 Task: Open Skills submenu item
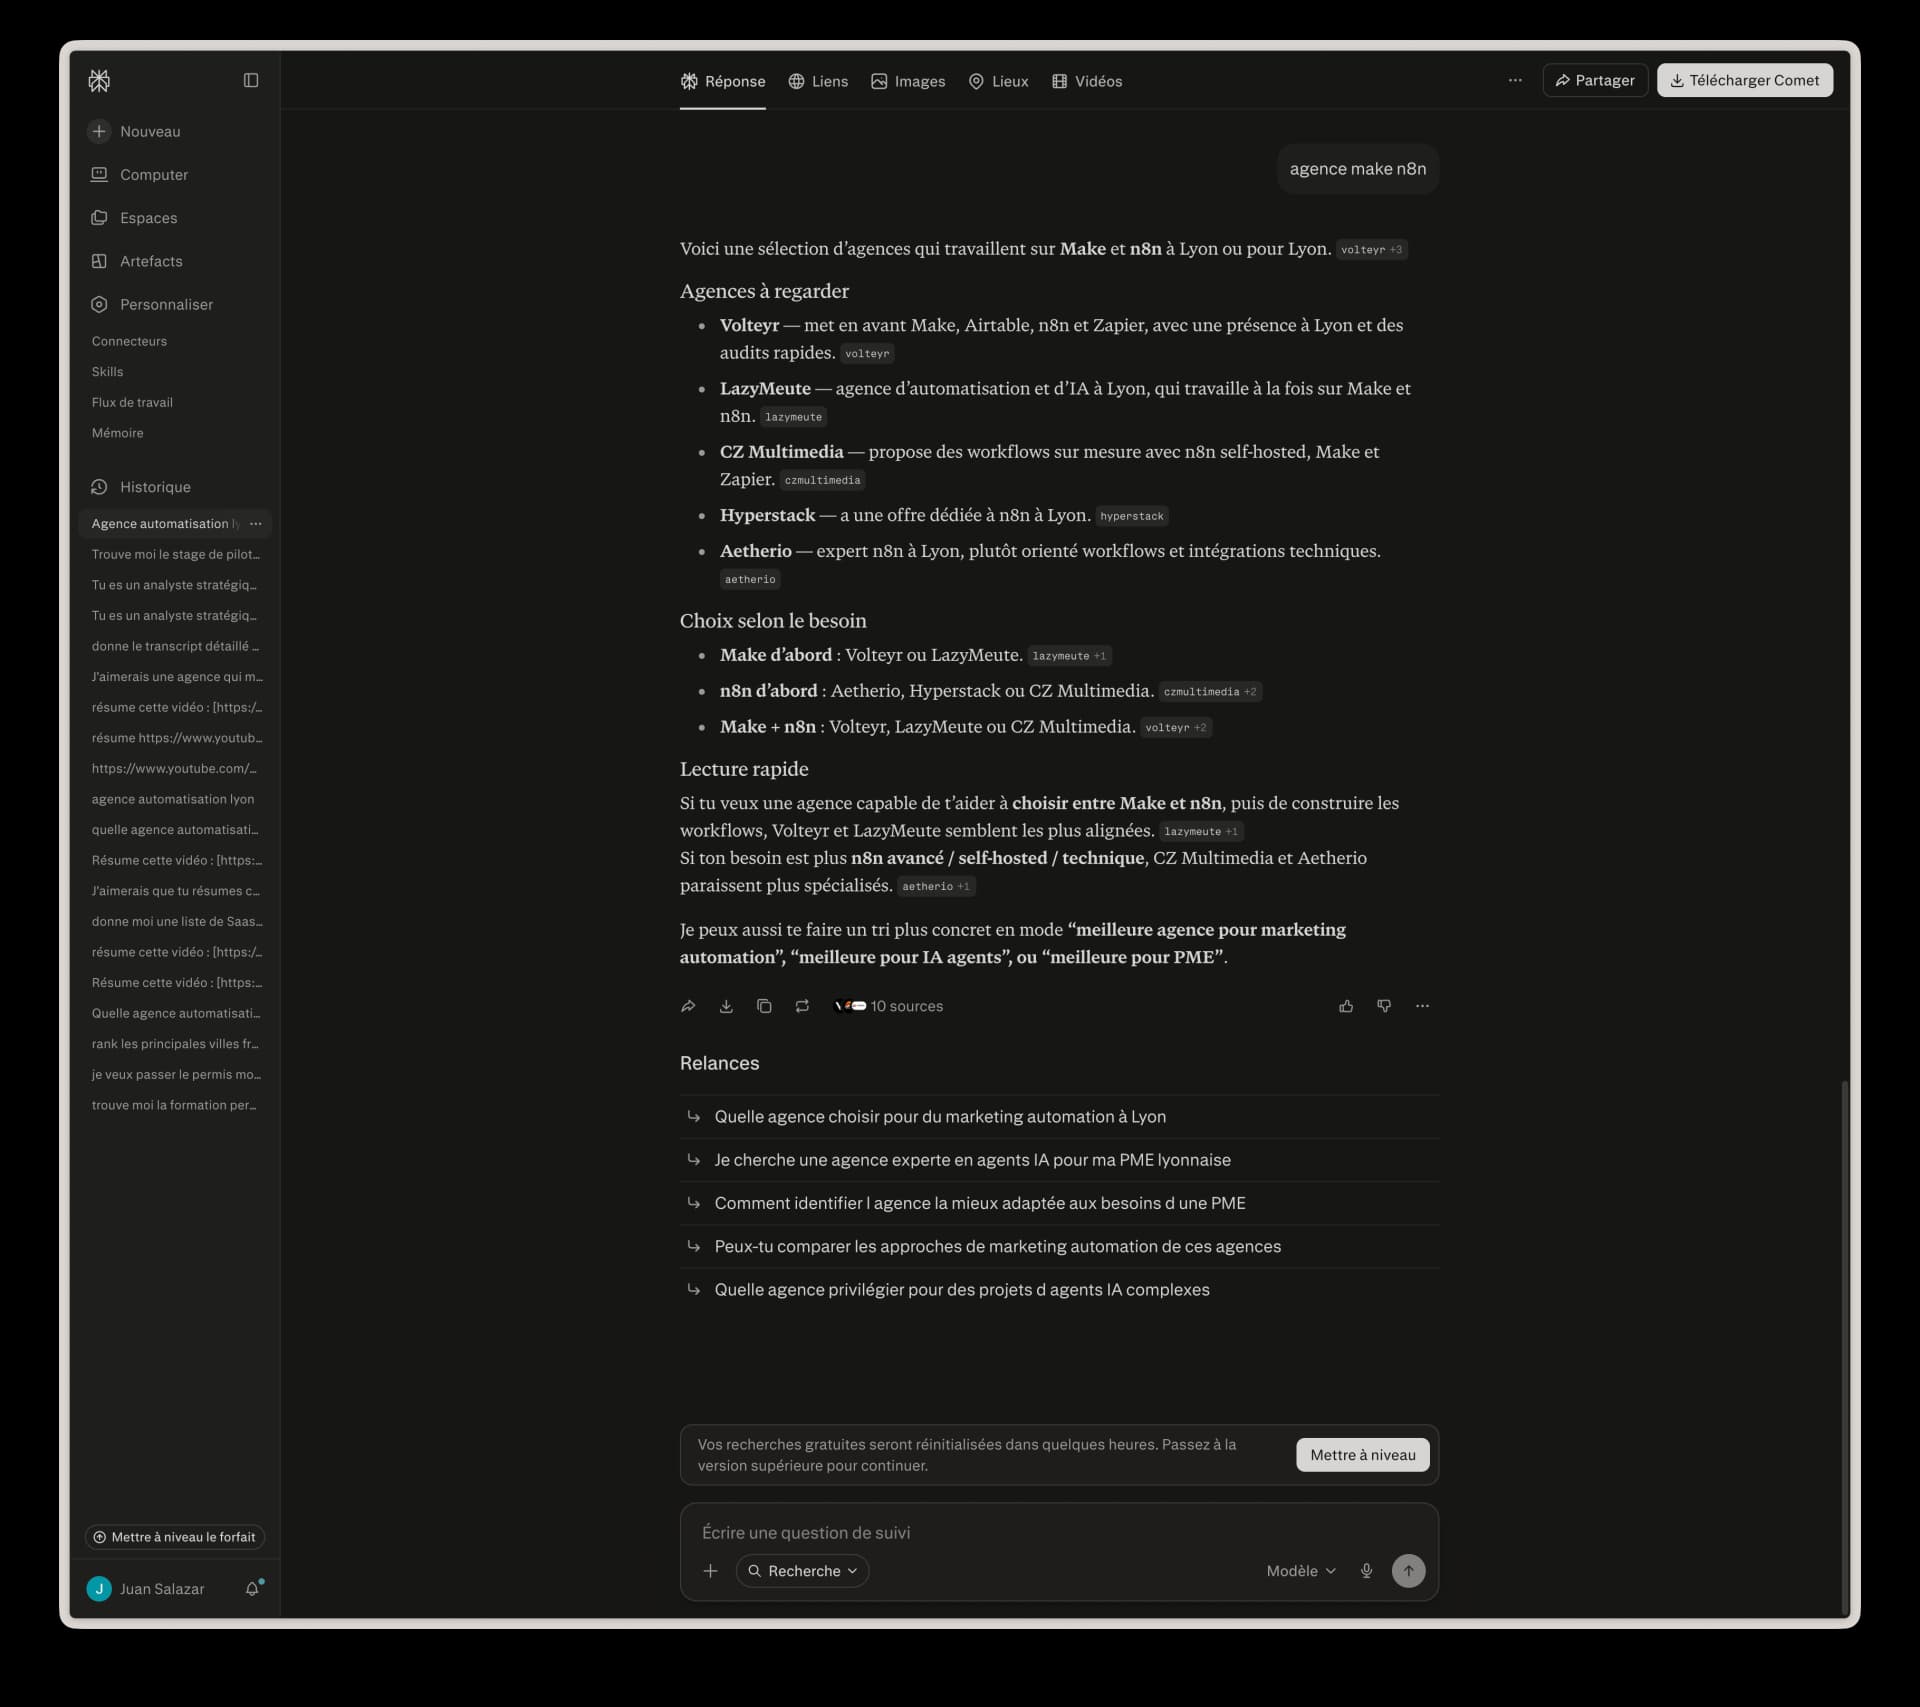[x=107, y=371]
